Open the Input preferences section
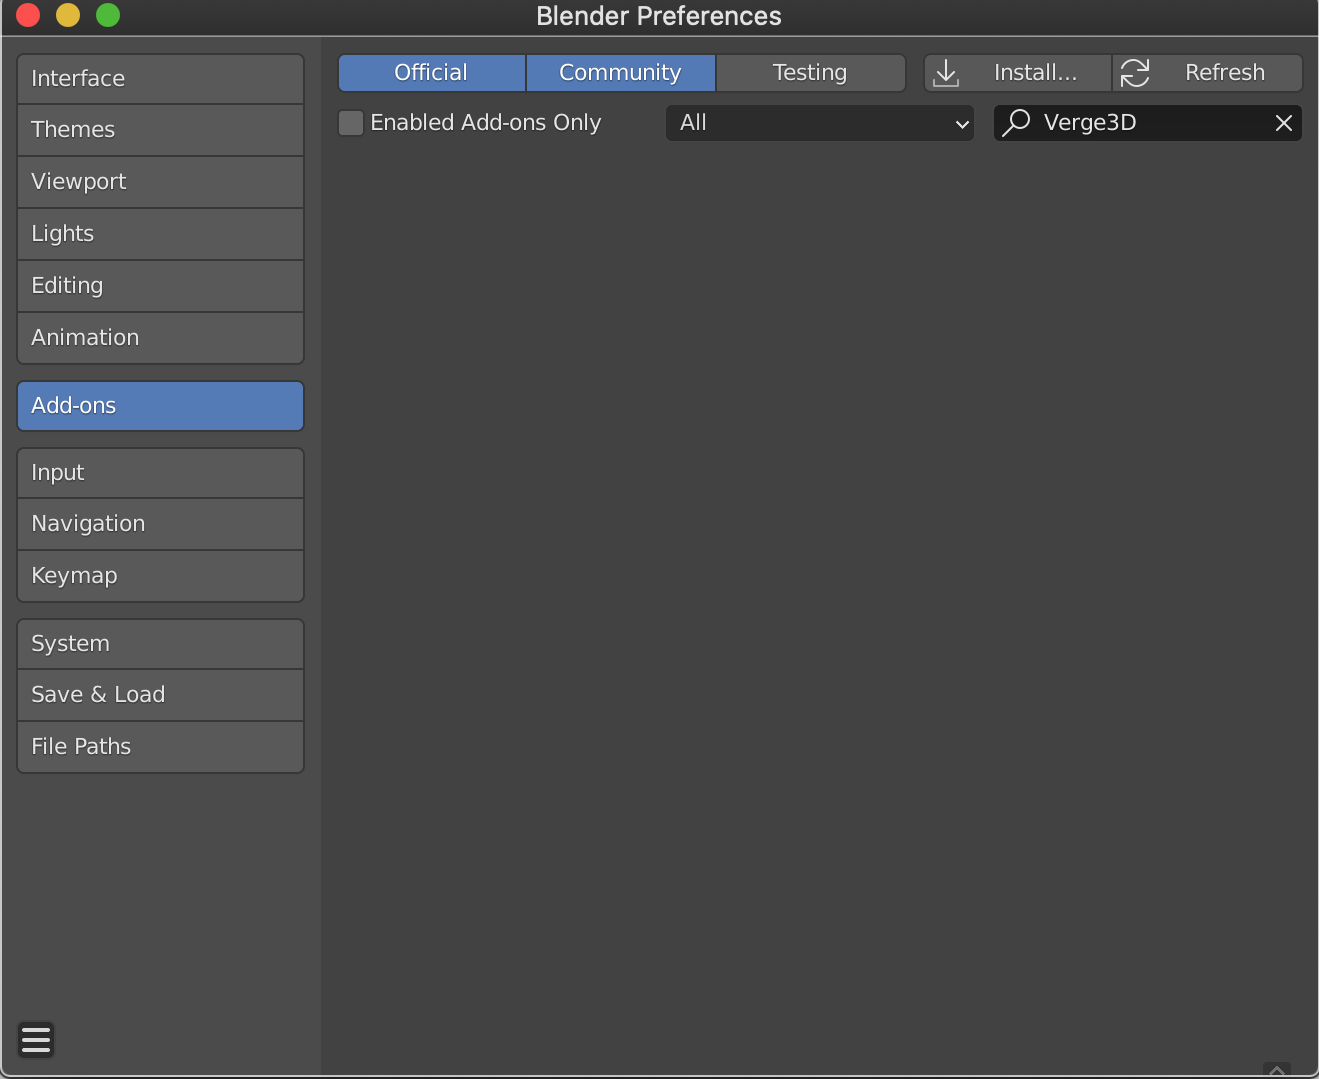 (x=160, y=473)
